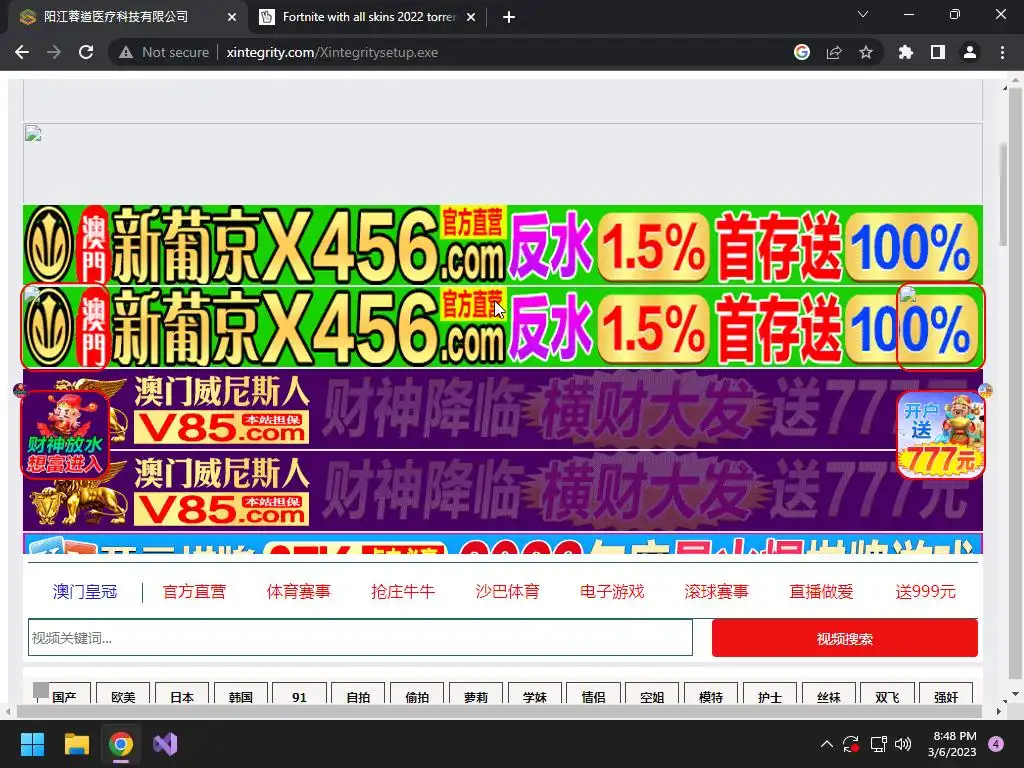Select the 双飞 category button
The height and width of the screenshot is (768, 1024).
click(887, 694)
